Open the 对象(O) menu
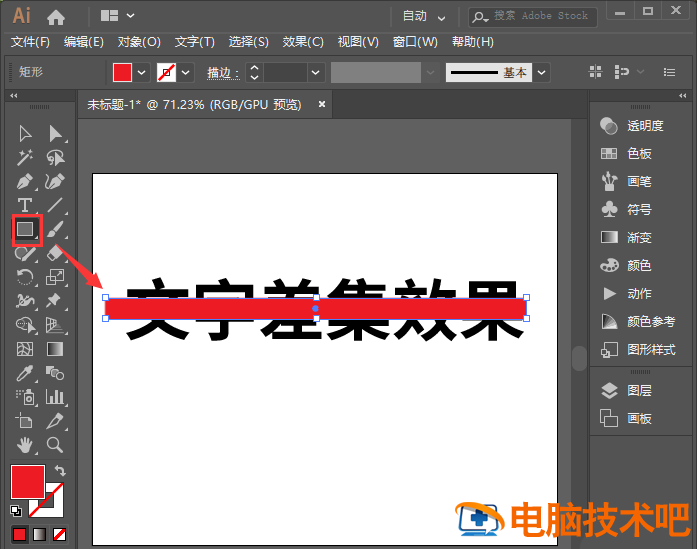Viewport: 697px width, 549px height. coord(139,42)
